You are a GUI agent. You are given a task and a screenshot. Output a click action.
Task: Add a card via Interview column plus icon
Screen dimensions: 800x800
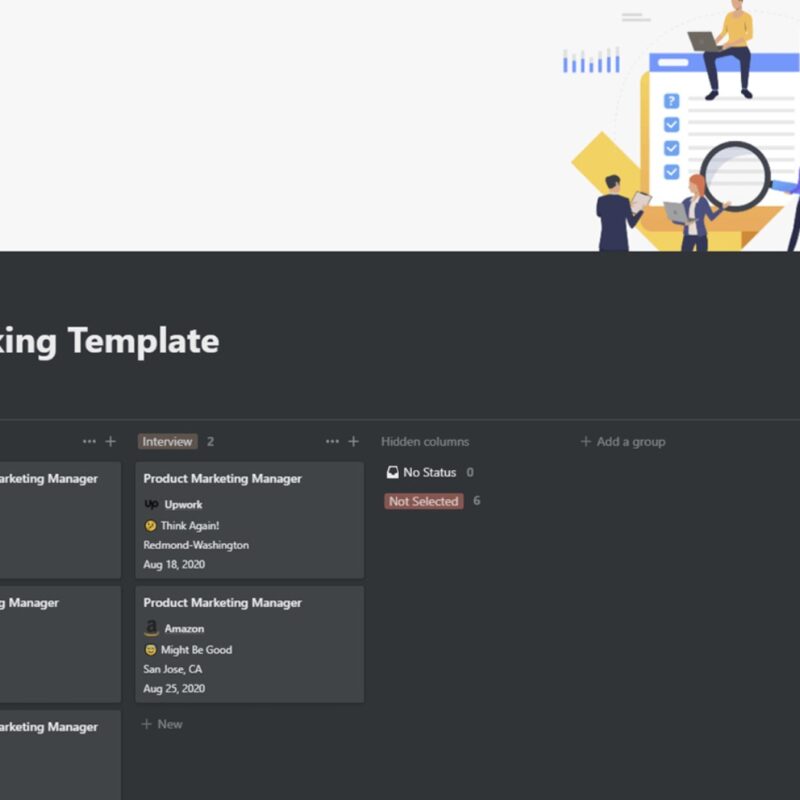(x=354, y=441)
